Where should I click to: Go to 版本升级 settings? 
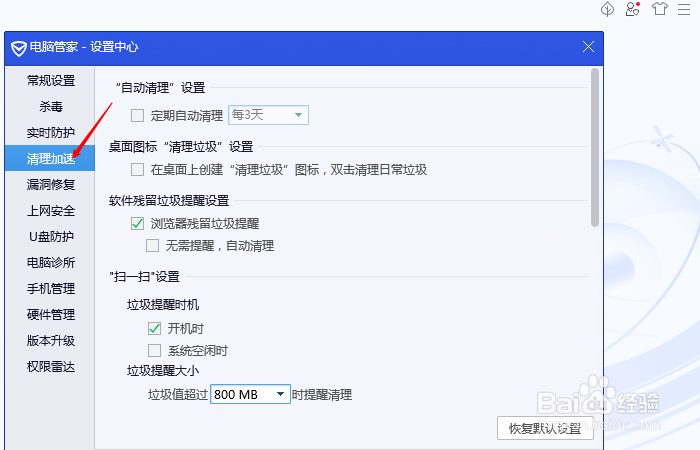coord(51,341)
